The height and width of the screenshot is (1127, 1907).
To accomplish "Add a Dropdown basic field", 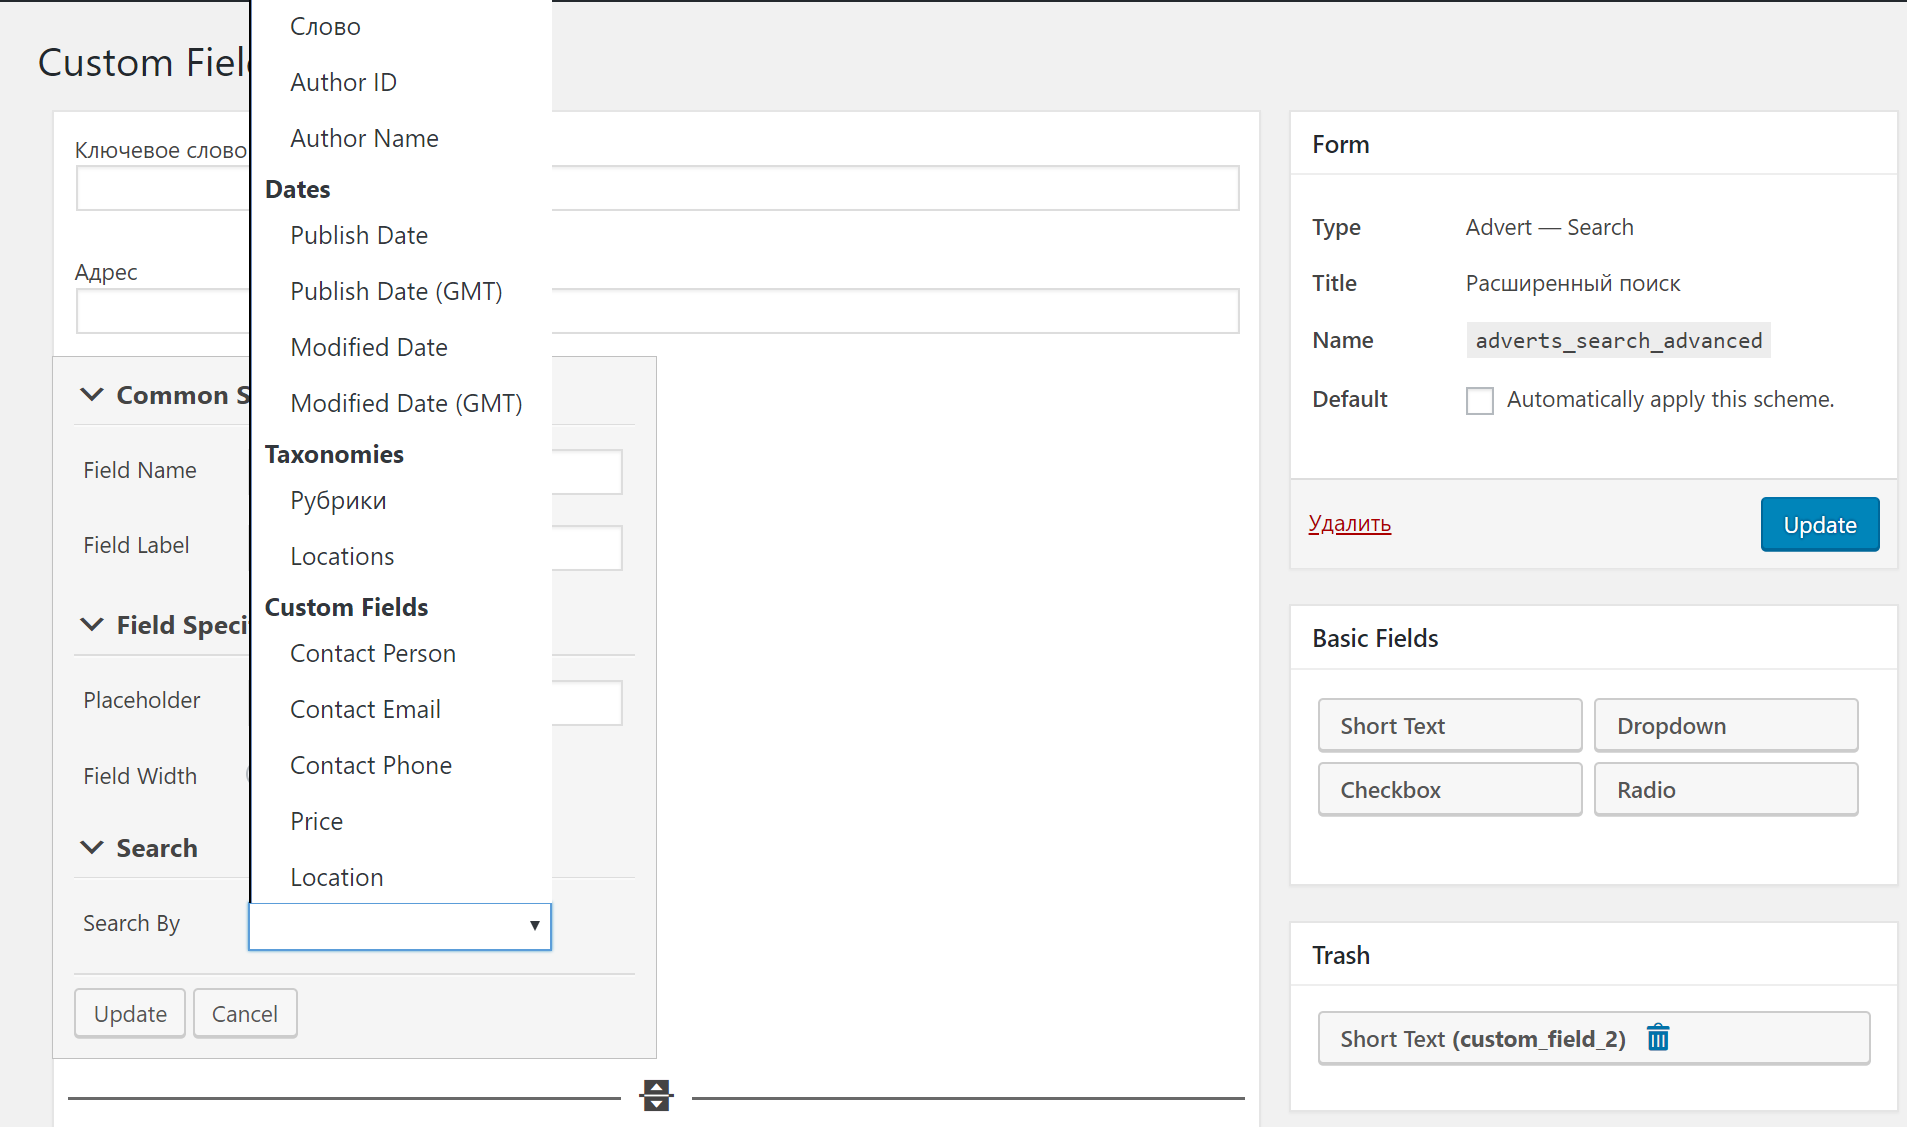I will coord(1726,726).
